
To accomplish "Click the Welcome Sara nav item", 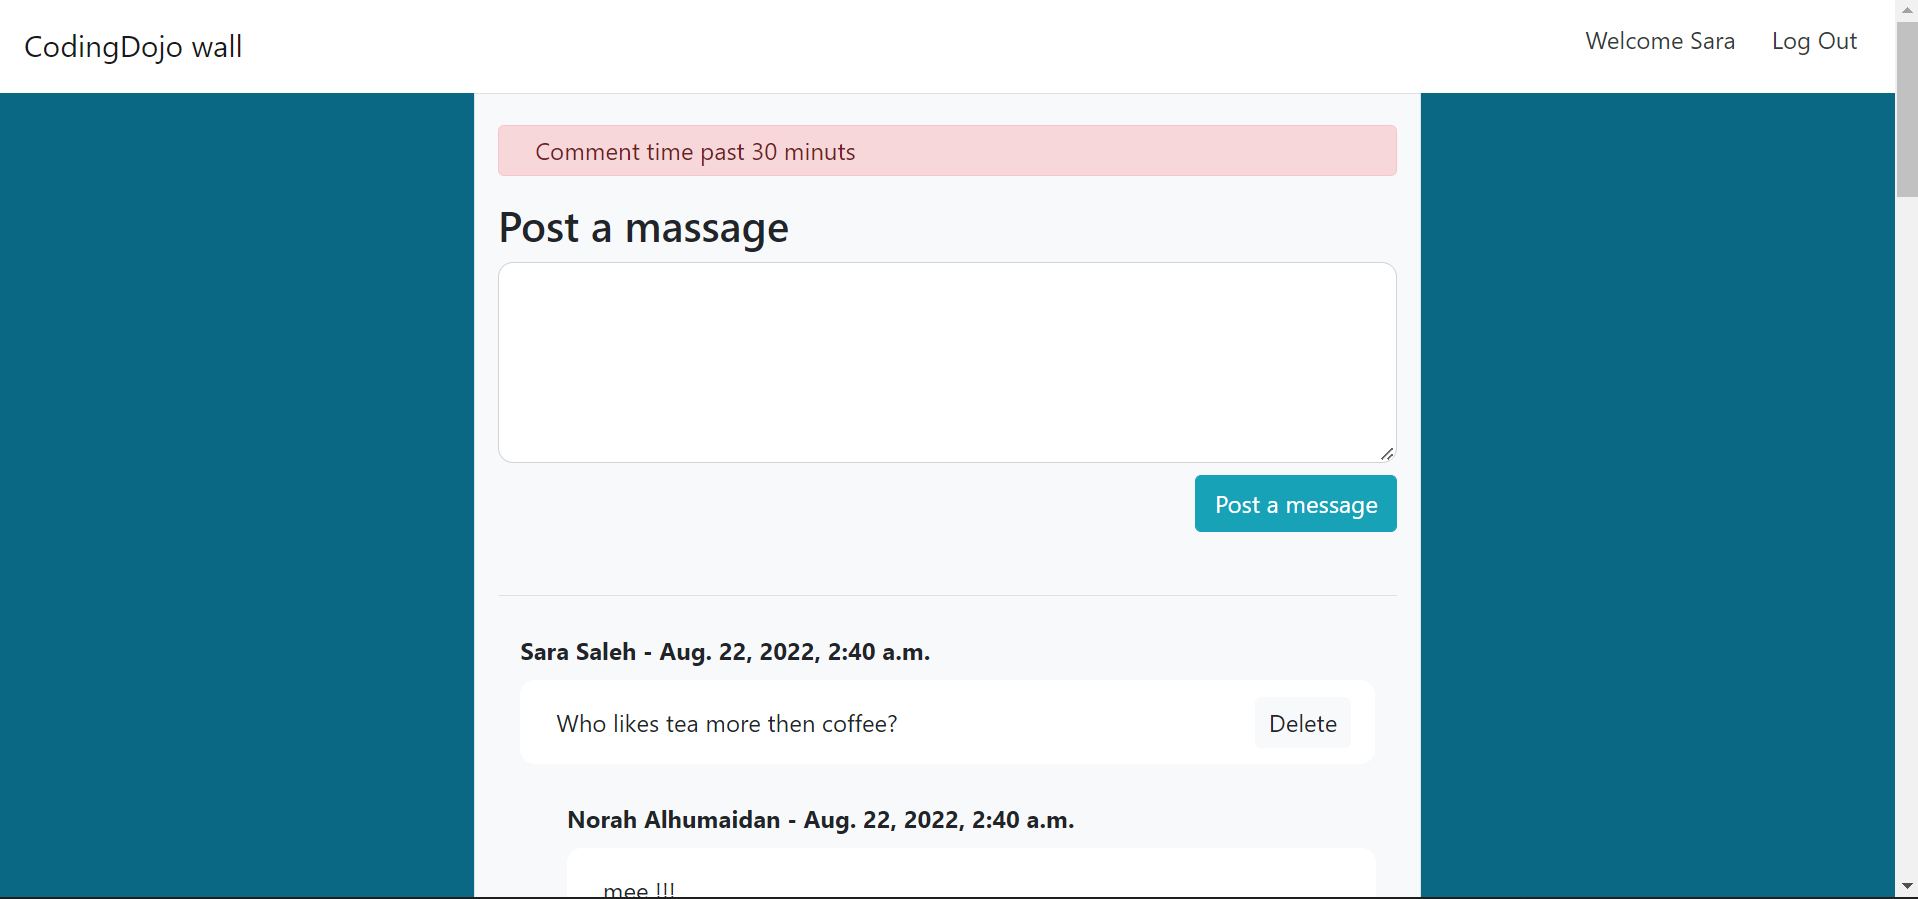I will point(1660,41).
